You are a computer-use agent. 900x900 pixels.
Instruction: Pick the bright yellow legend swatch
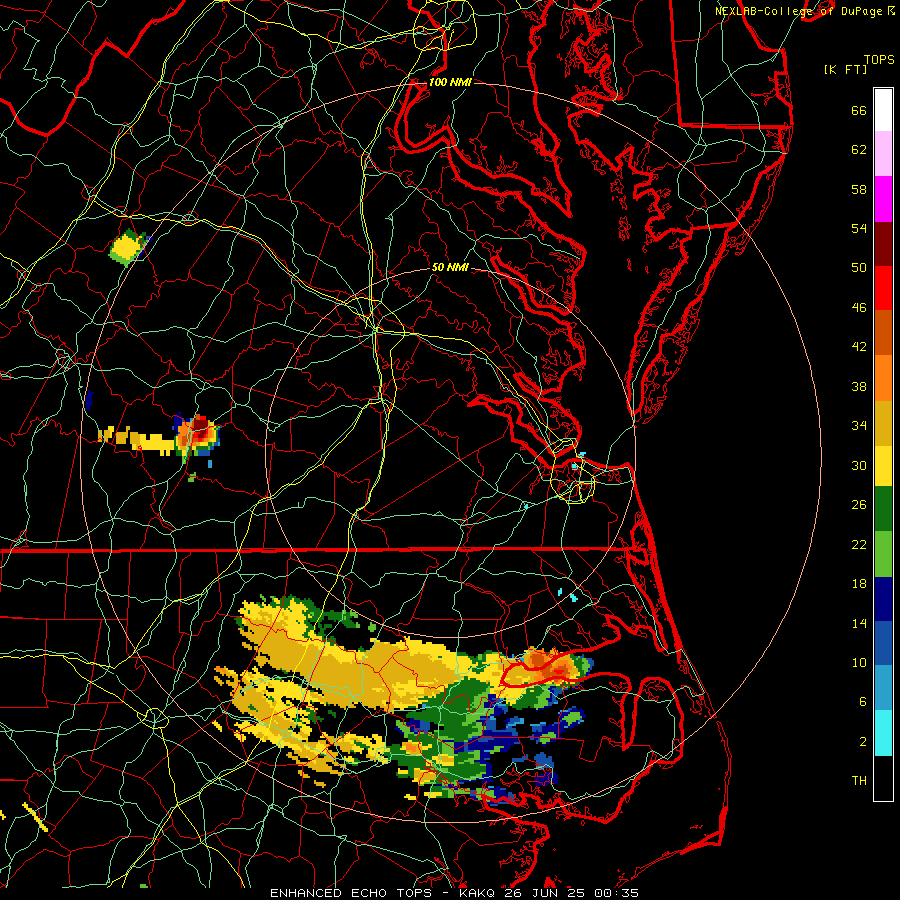(883, 466)
